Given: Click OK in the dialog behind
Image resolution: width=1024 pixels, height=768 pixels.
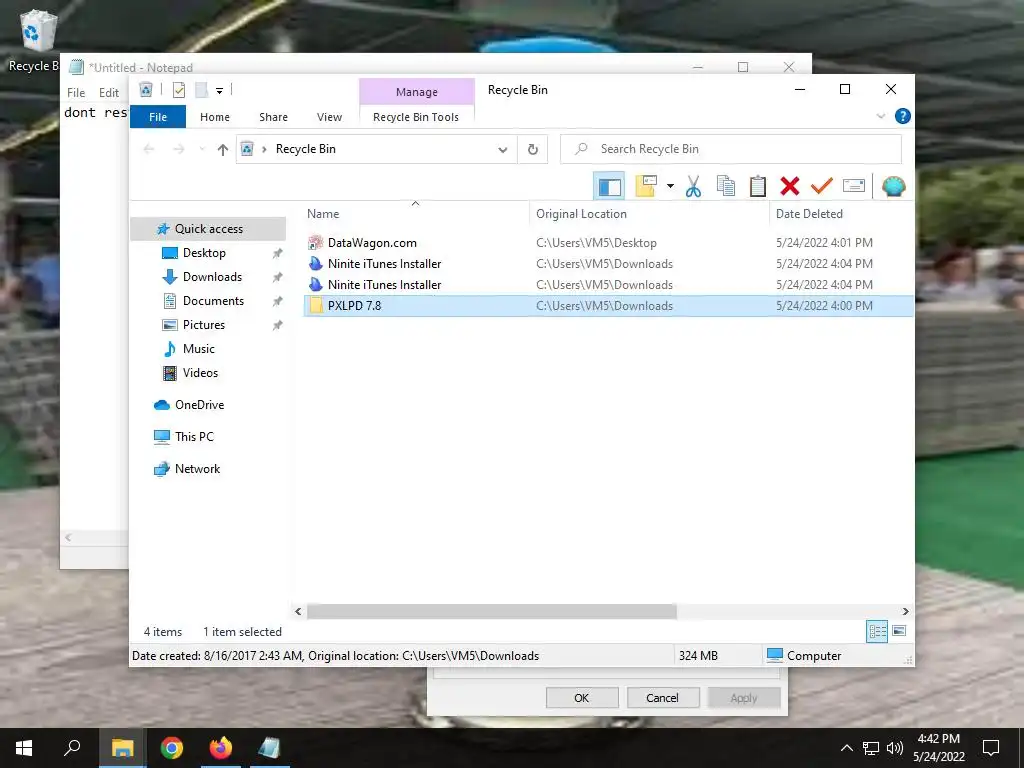Looking at the screenshot, I should click(581, 698).
